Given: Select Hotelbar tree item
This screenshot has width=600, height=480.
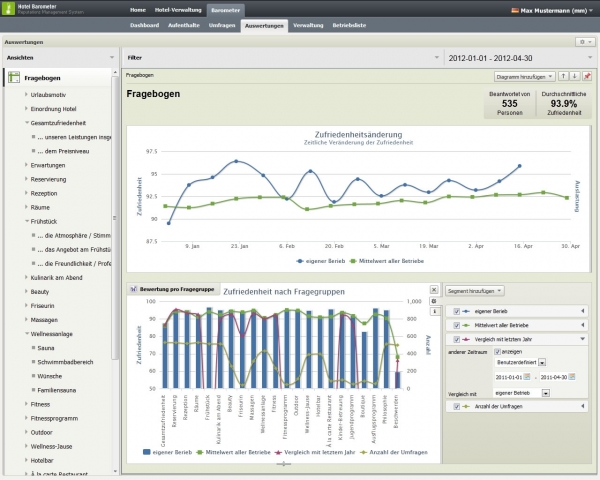Looking at the screenshot, I should (42, 460).
